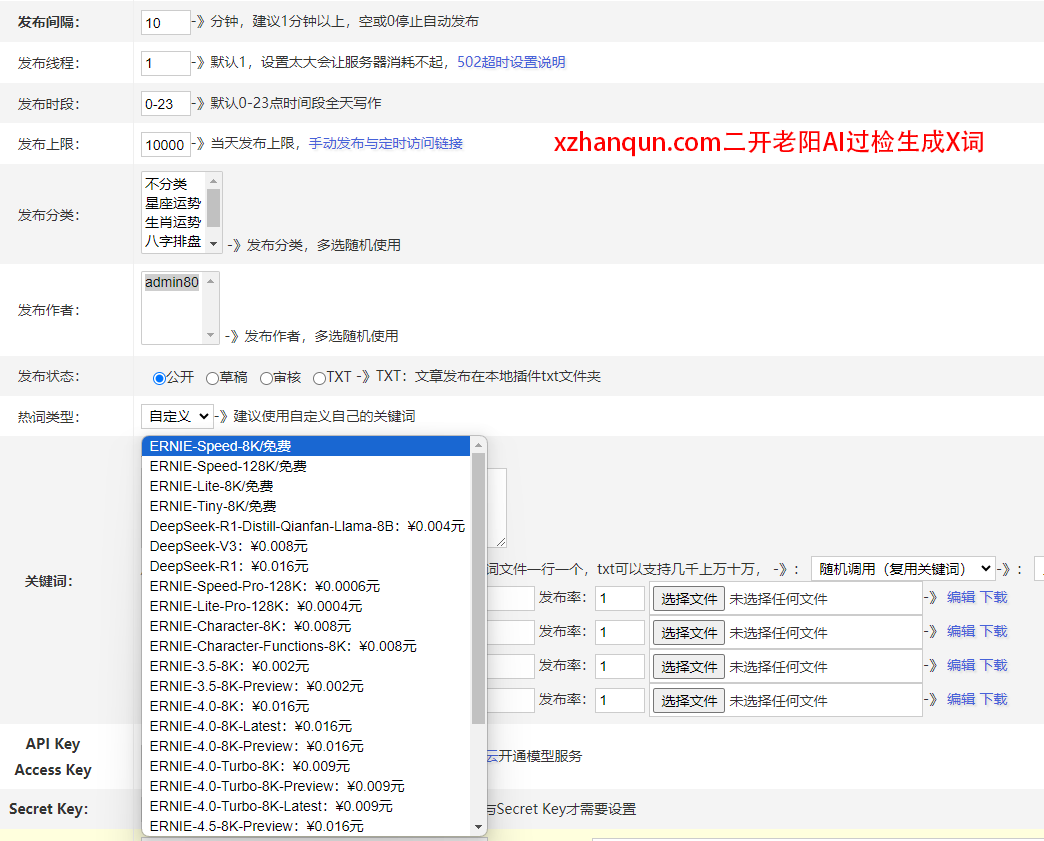Screen dimensions: 1044x841
Task: Select ERNIE-Lite-Pro-128K model option
Action: point(306,606)
